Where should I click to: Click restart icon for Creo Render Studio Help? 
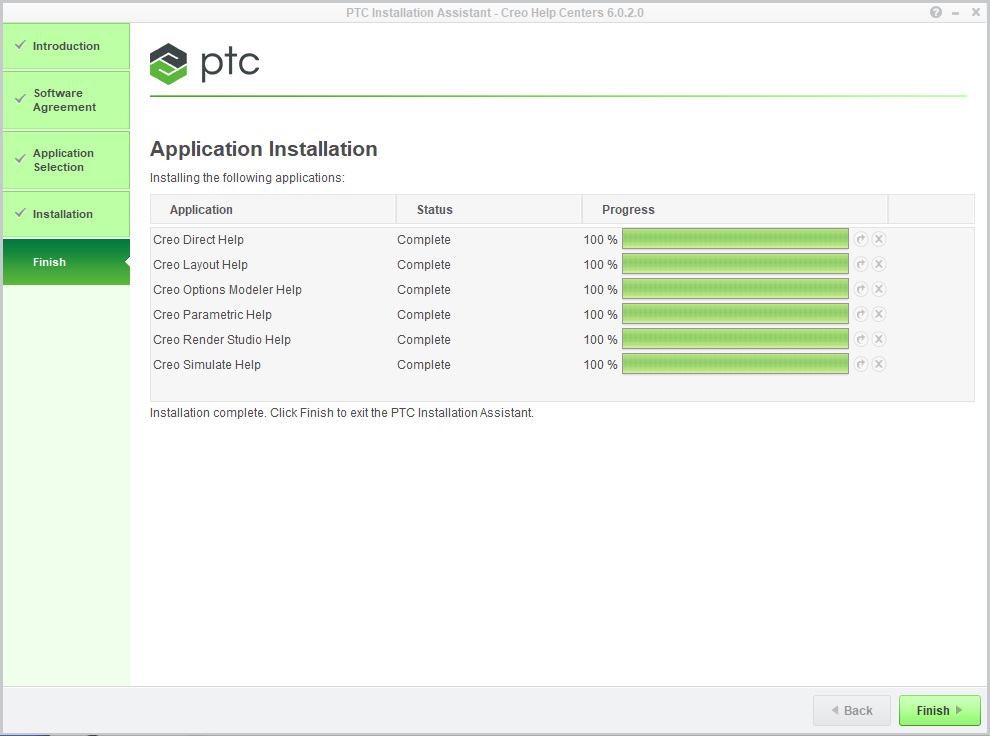pyautogui.click(x=860, y=339)
